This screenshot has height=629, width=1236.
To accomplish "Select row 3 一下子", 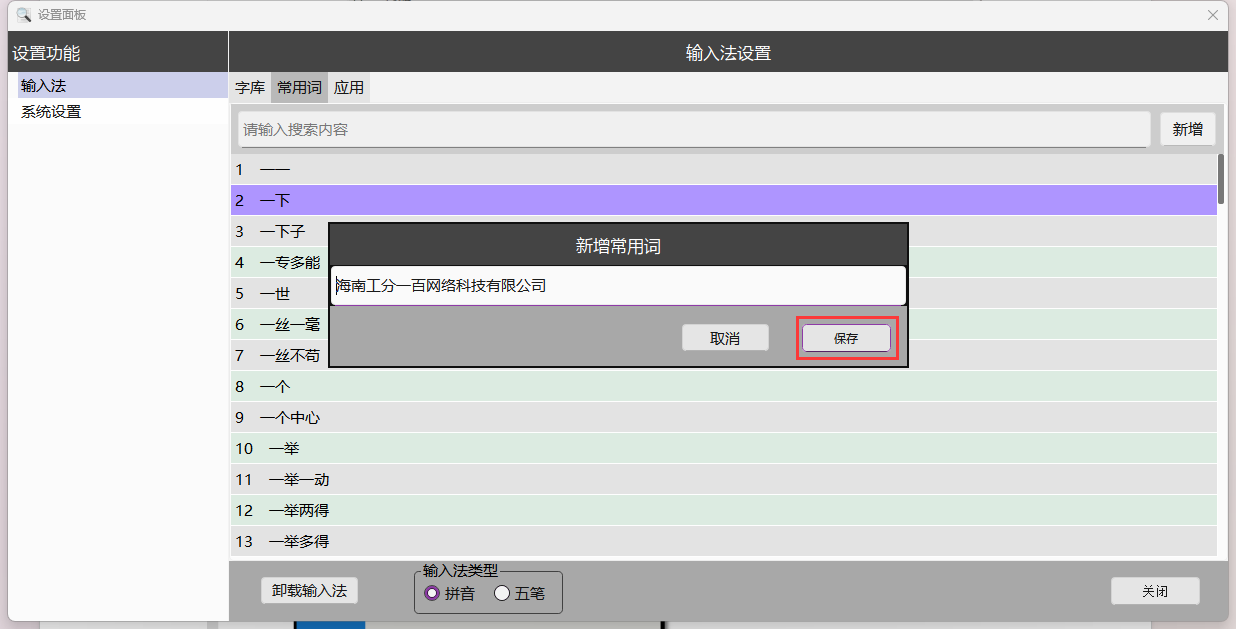I will (279, 231).
